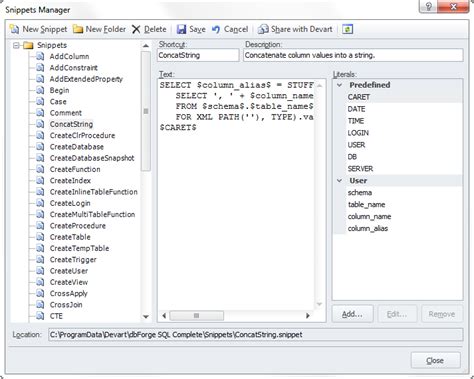Select the CreateTable snippet
The height and width of the screenshot is (379, 474).
(x=70, y=237)
